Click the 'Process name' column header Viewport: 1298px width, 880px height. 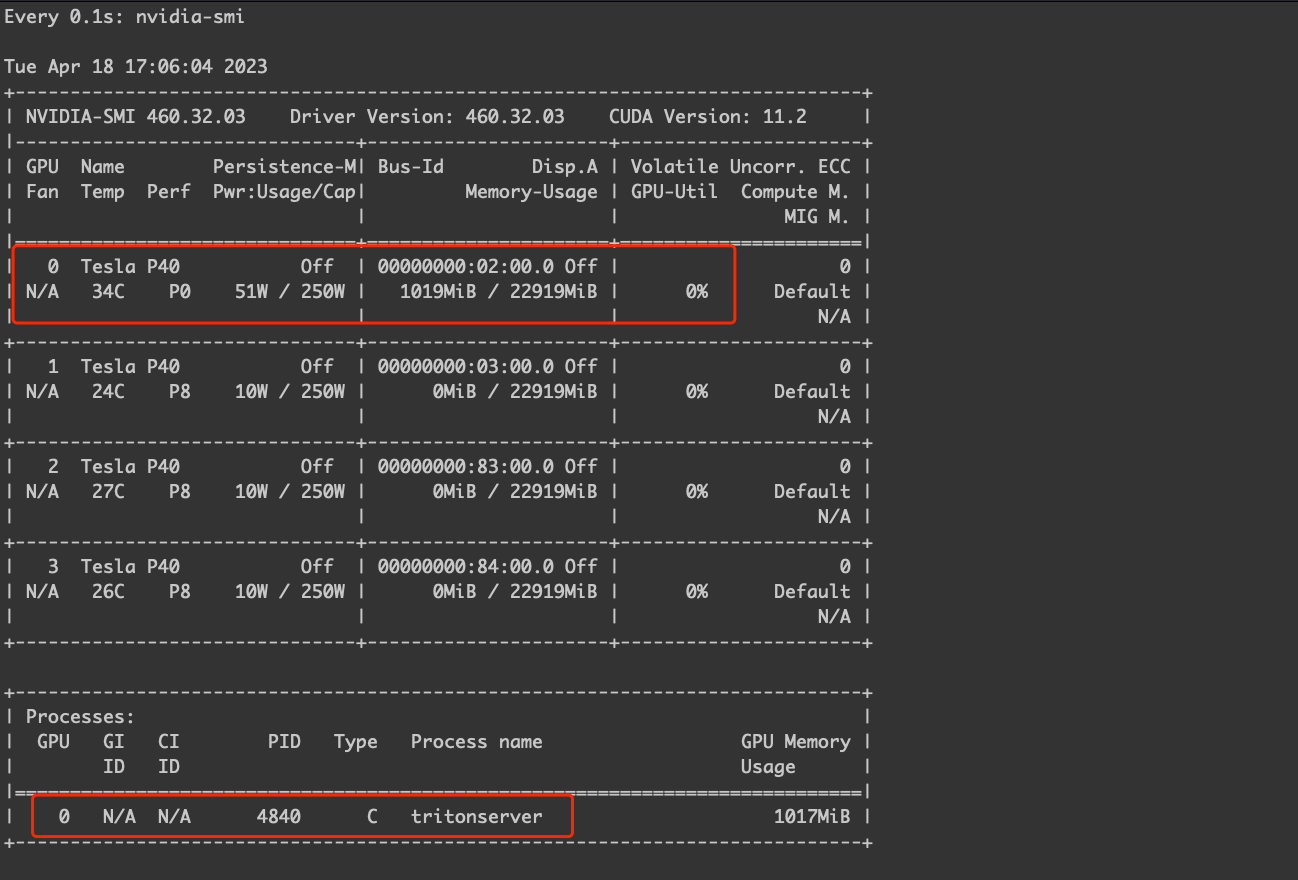[x=477, y=742]
